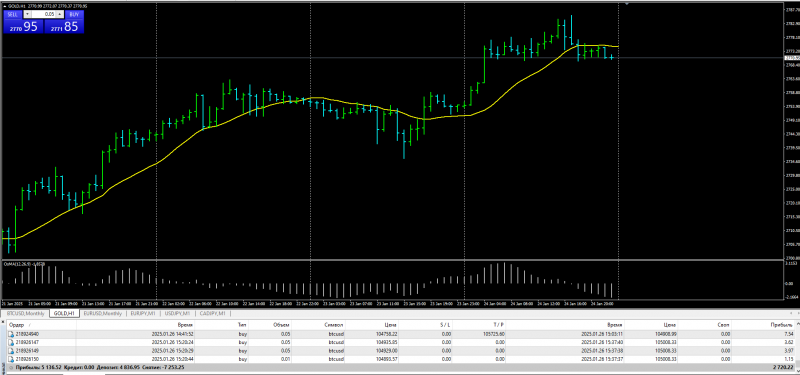This screenshot has width=800, height=375.
Task: Click order icon for 218926147
Action: click(x=11, y=342)
